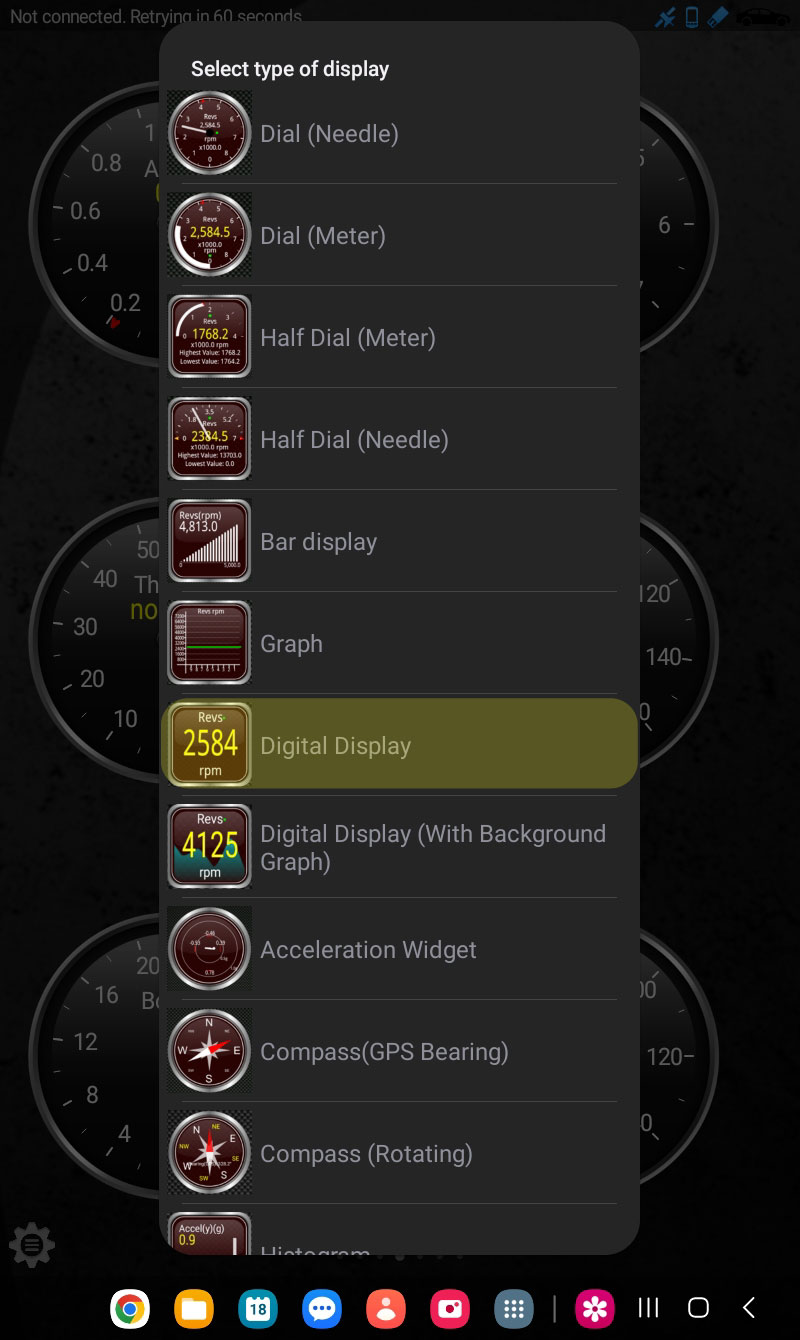Select Digital Display (With Background Graph) option
Viewport: 800px width, 1340px height.
coord(399,847)
